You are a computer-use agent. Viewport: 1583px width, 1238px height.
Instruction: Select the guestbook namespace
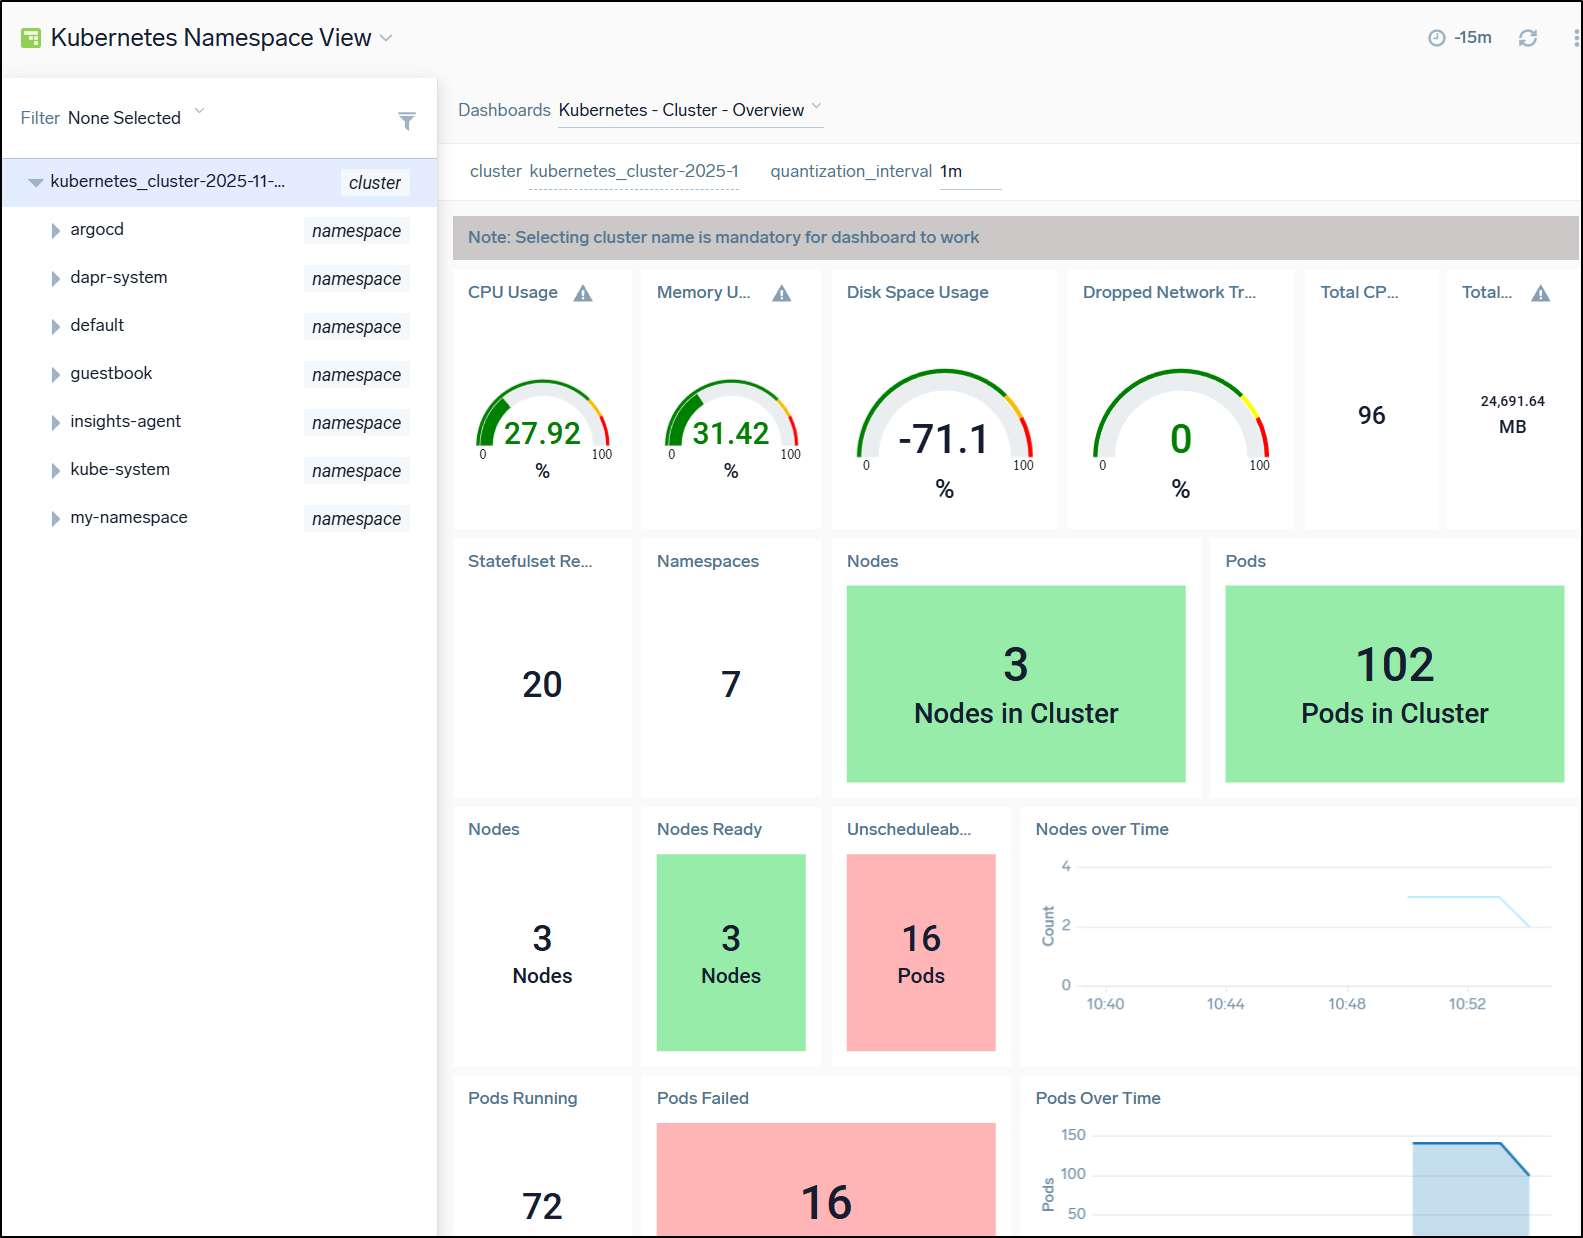pos(111,374)
